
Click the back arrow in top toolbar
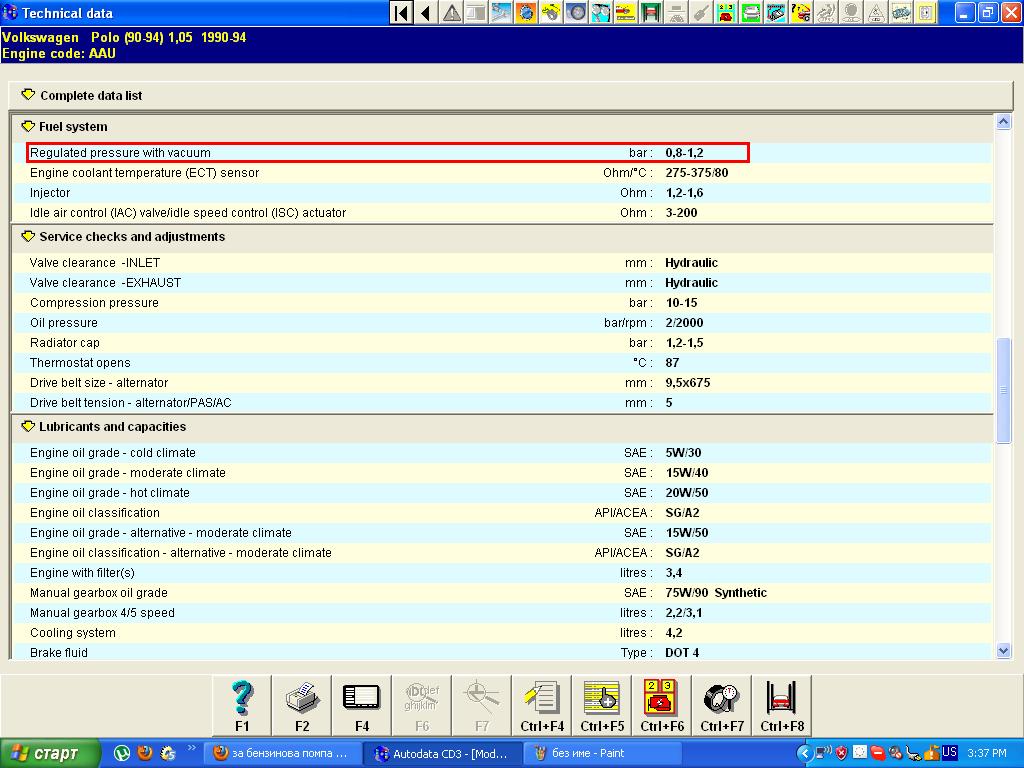pos(426,13)
